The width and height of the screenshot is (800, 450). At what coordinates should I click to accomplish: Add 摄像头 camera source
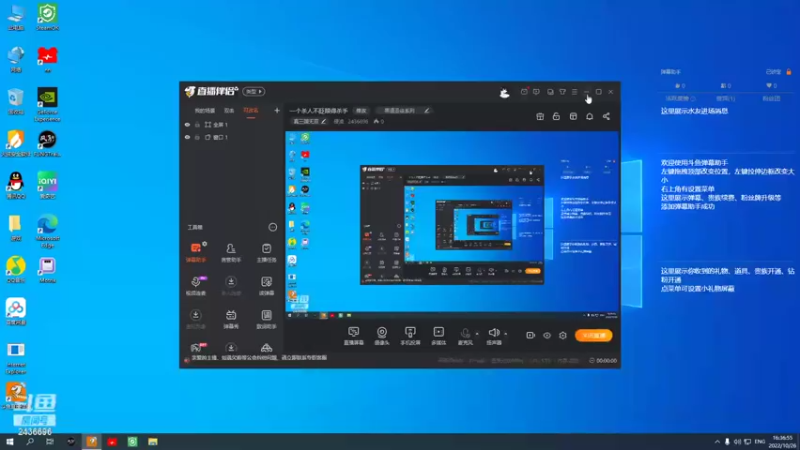tap(382, 336)
